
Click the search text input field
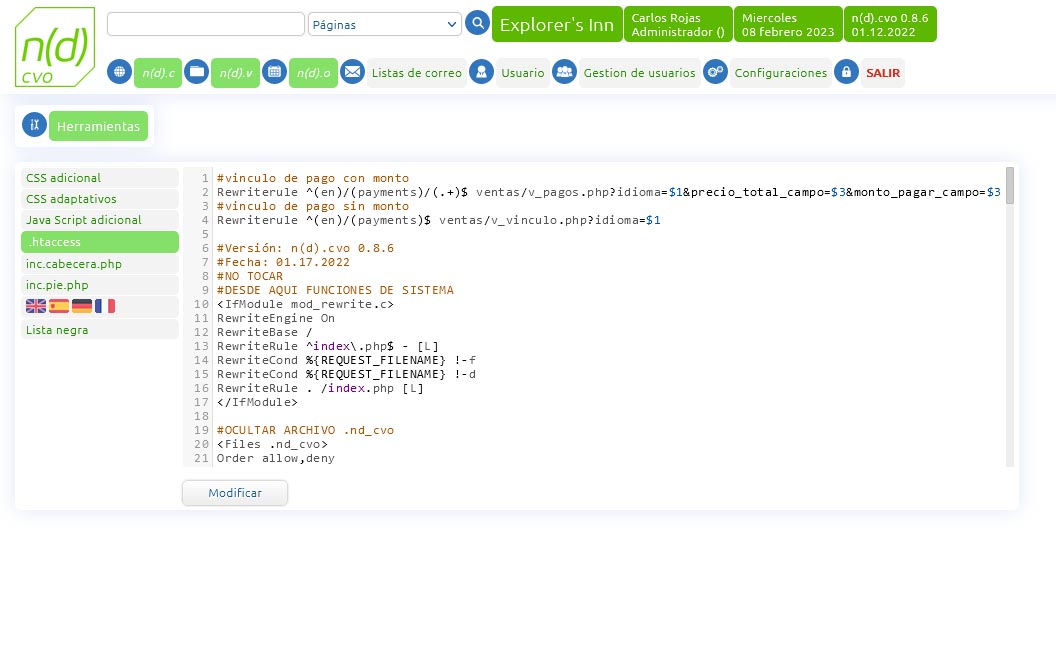point(206,24)
